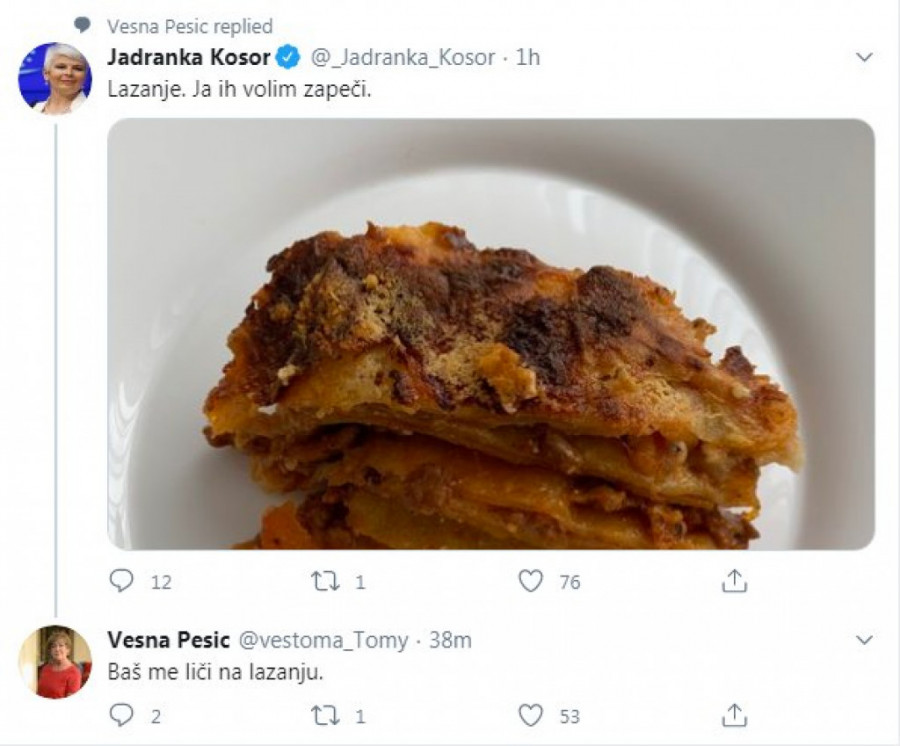The height and width of the screenshot is (746, 900).
Task: Open Jadranka Kosor's profile name link
Action: (x=188, y=57)
